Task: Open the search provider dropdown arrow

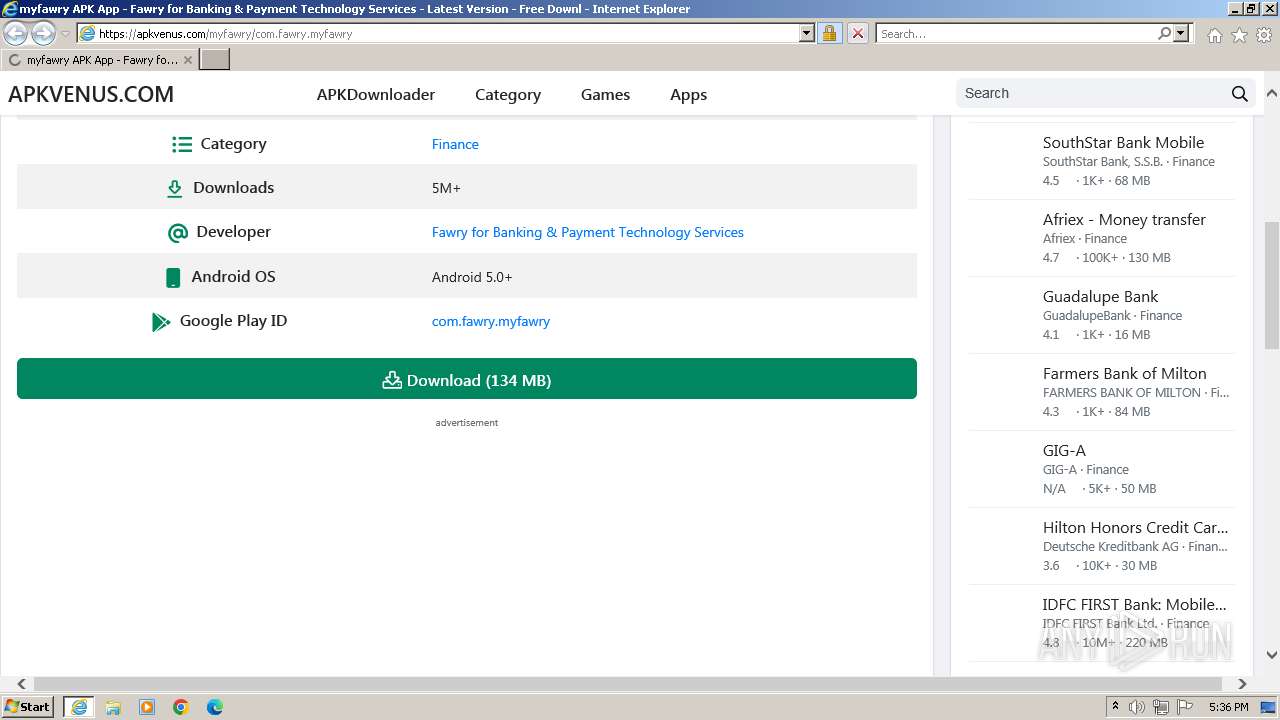Action: pos(1181,33)
